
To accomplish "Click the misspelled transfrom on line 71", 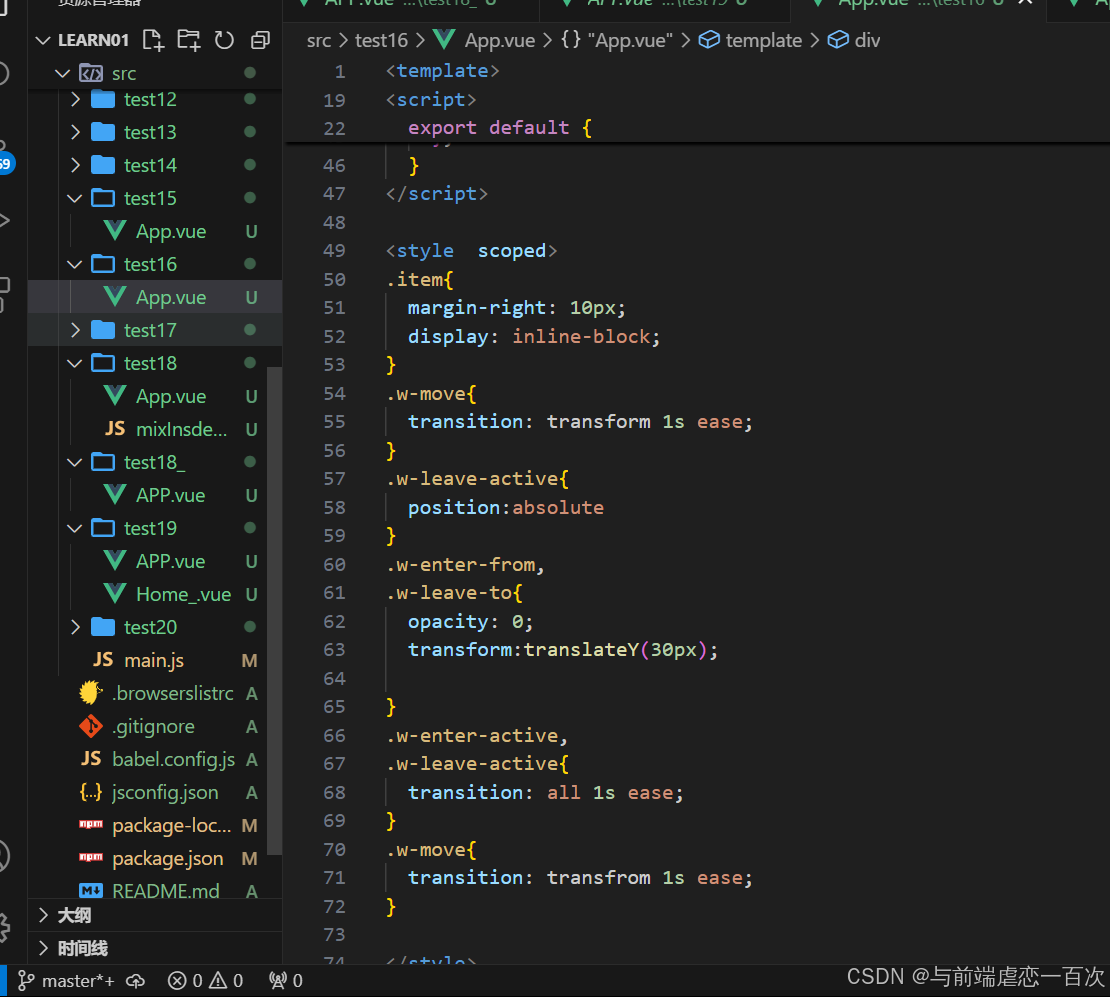I will click(x=598, y=878).
